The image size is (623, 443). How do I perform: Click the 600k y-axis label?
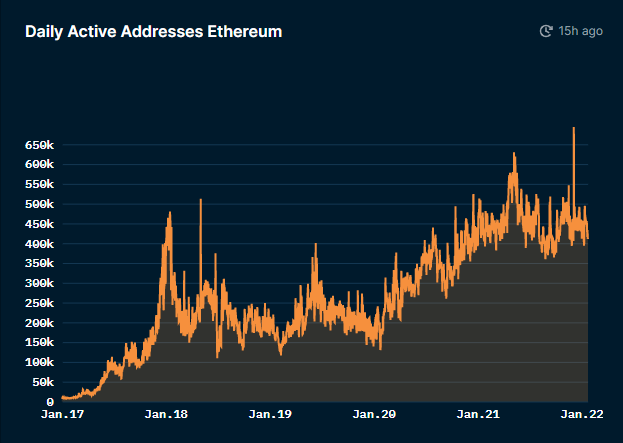(x=39, y=164)
